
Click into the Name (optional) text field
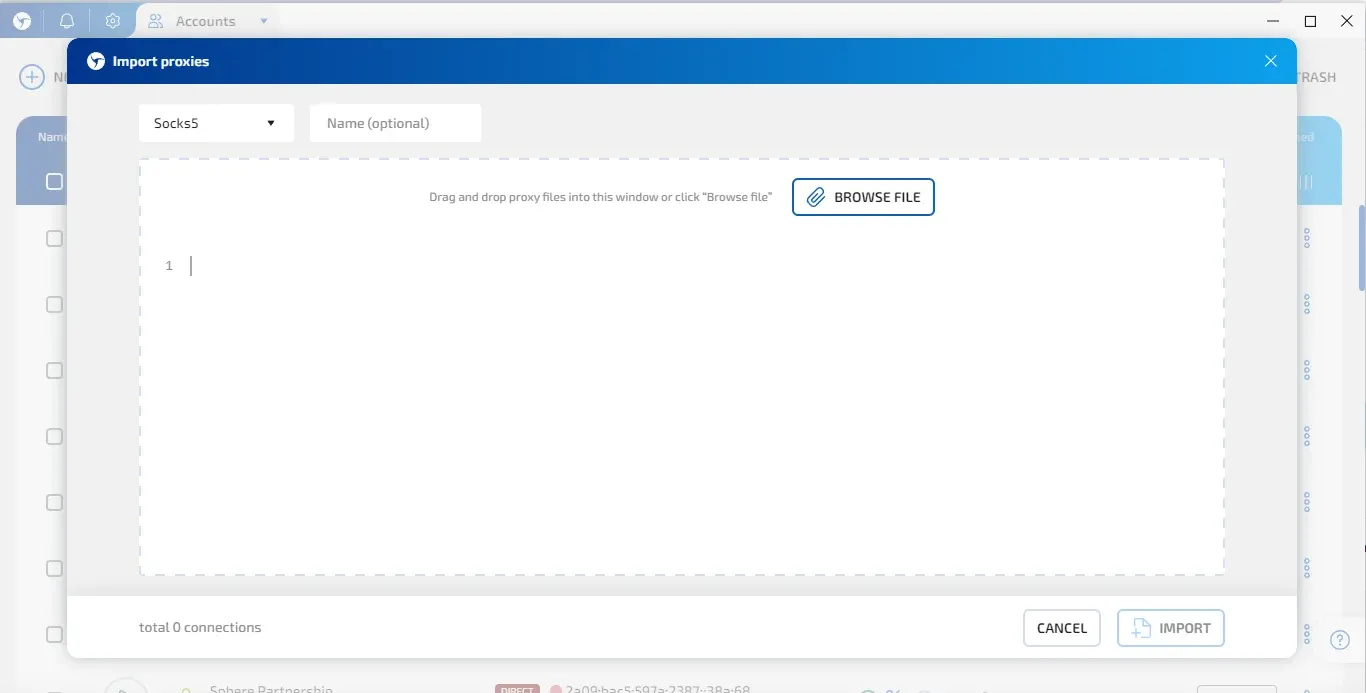tap(395, 122)
